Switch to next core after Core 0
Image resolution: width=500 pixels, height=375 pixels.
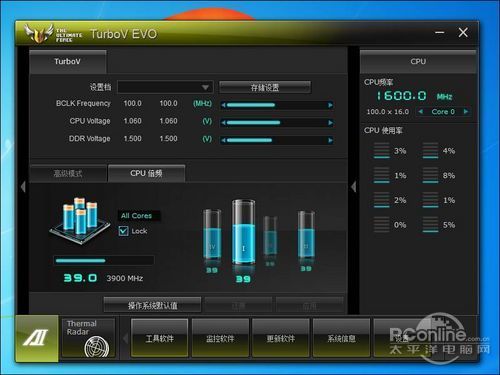(x=466, y=111)
